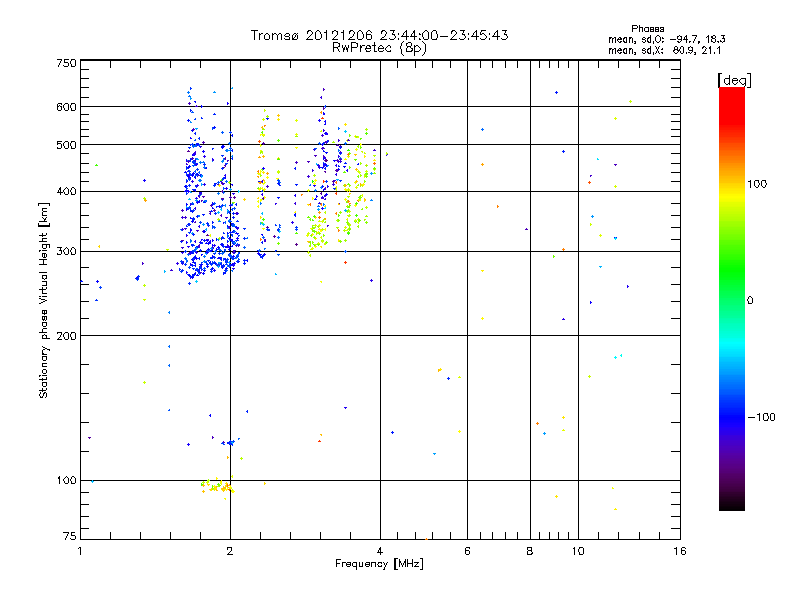800x600 pixels.
Task: Click the "Frequency [MHz]" axis label
Action: 379,564
